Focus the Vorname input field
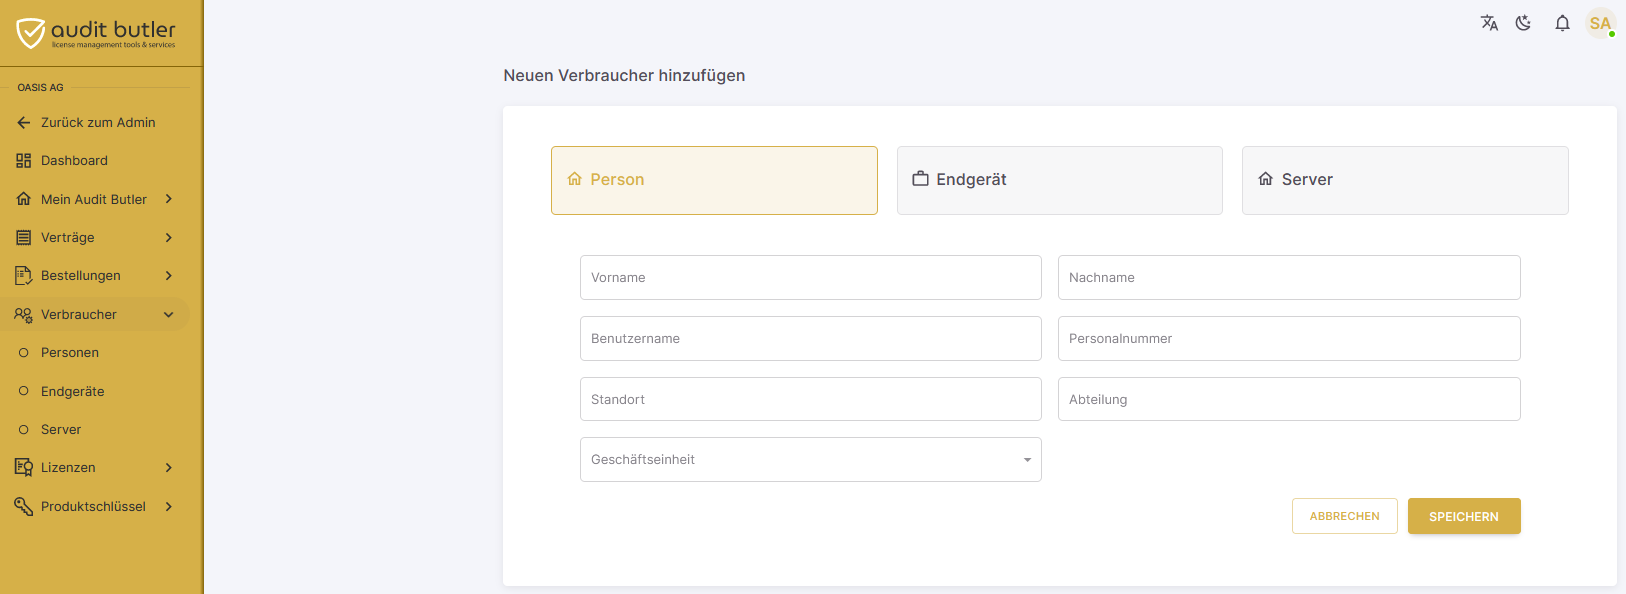 pos(811,277)
